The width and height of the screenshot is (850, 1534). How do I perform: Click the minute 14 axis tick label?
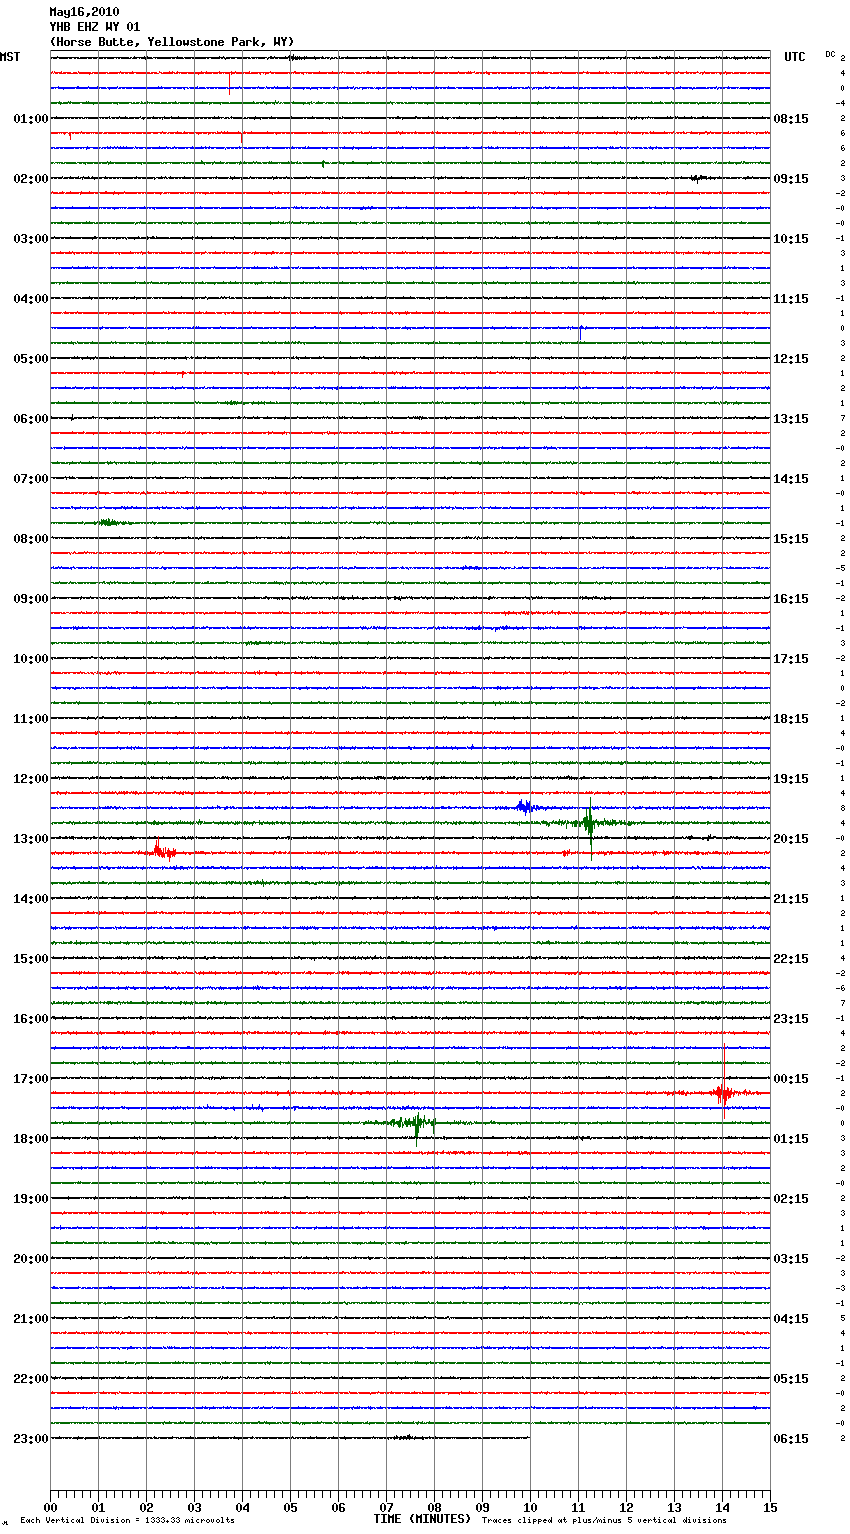tap(722, 1508)
